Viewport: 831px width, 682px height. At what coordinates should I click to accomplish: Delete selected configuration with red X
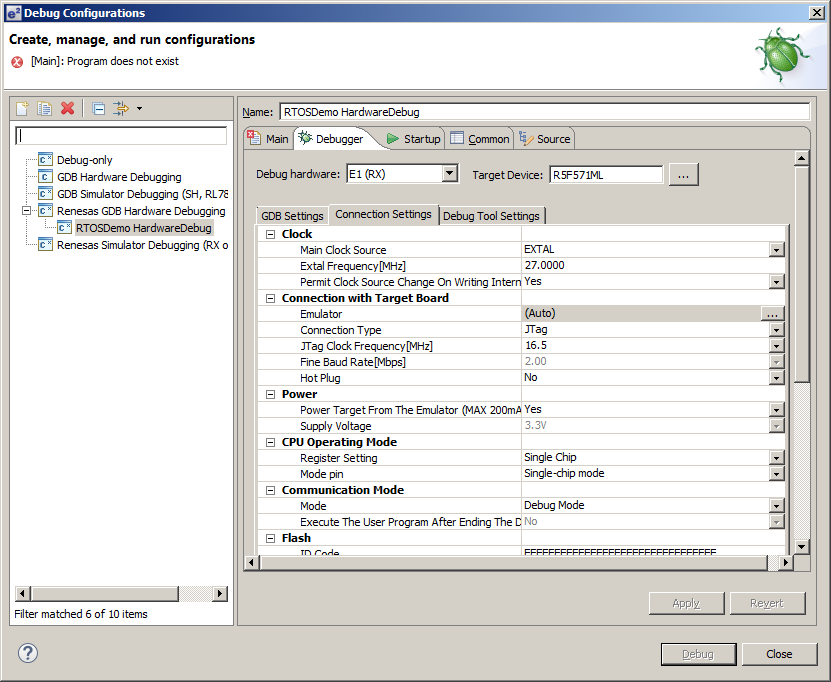[x=68, y=108]
